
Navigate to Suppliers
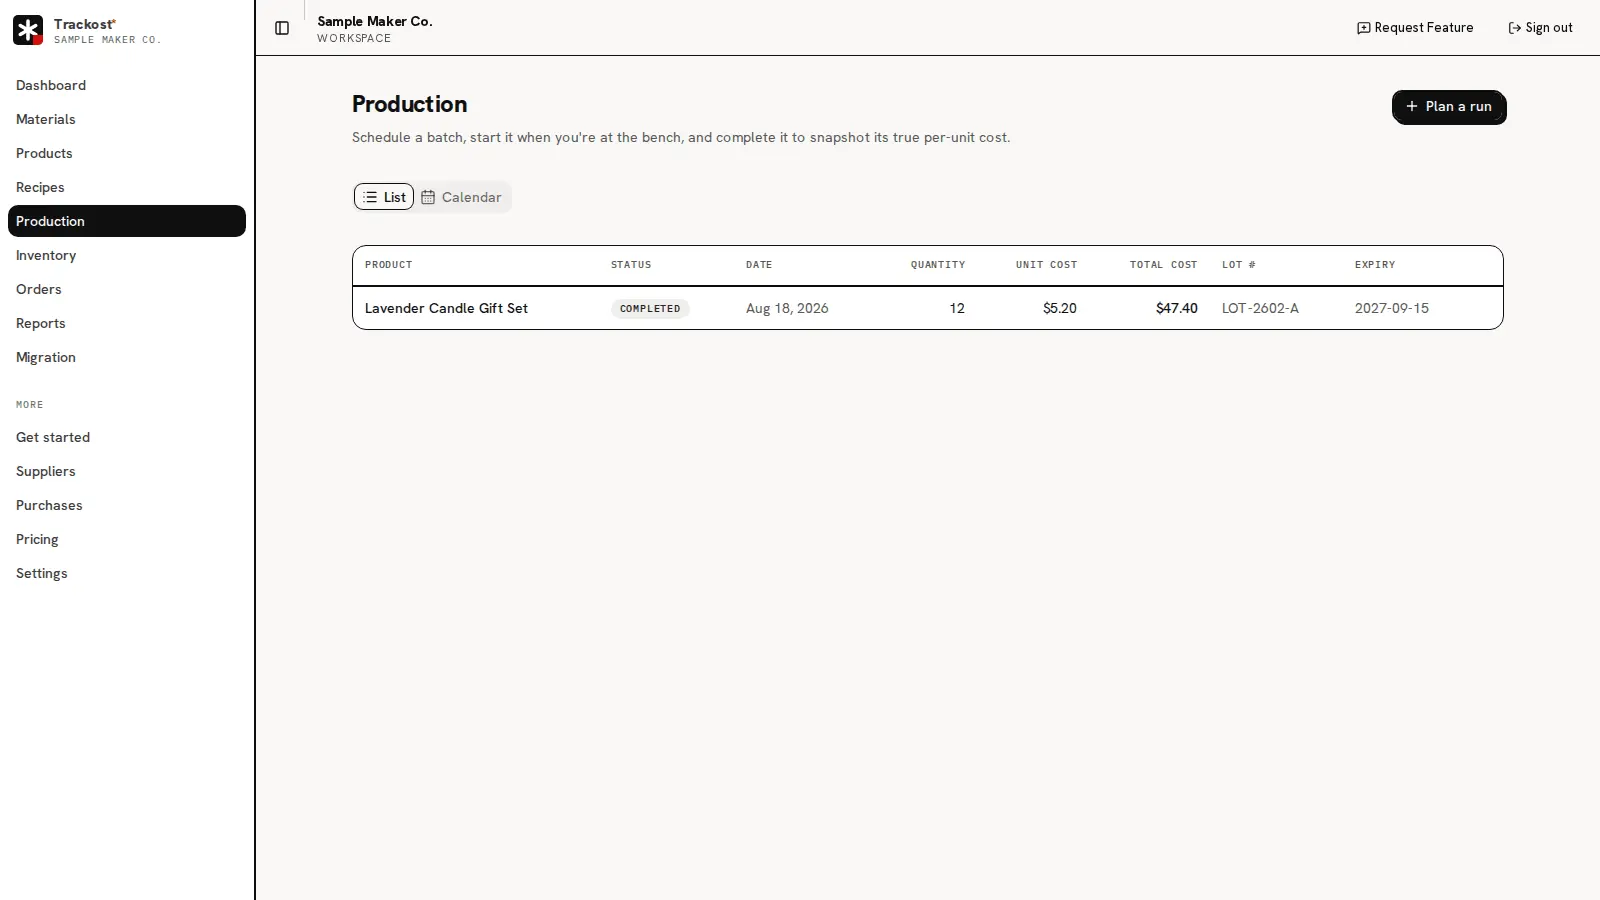127,471
